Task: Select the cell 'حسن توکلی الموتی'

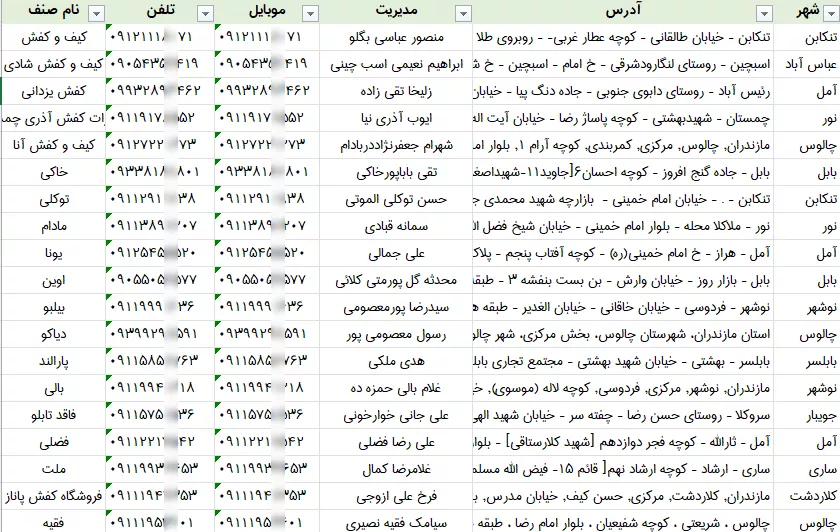Action: [396, 200]
